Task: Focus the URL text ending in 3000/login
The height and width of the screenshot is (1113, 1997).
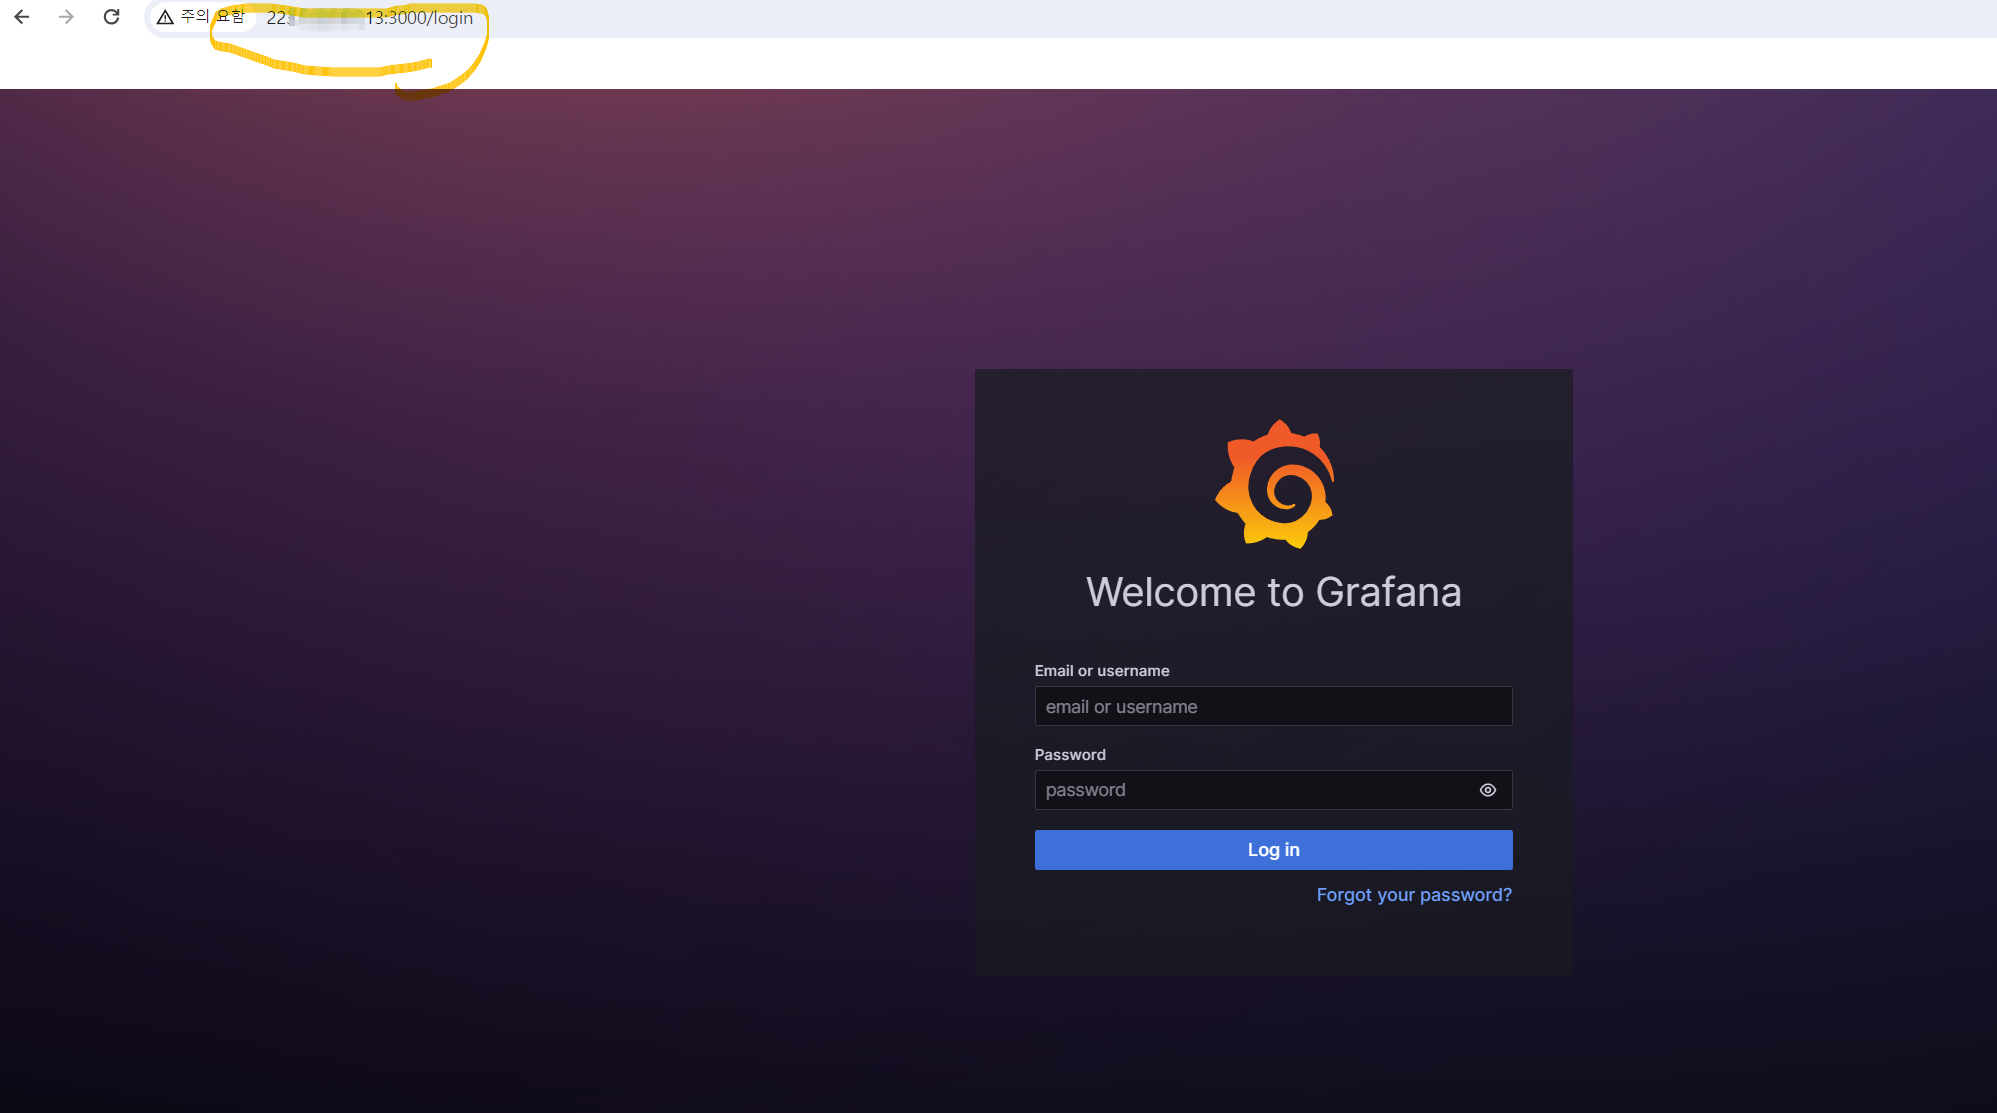Action: tap(419, 18)
